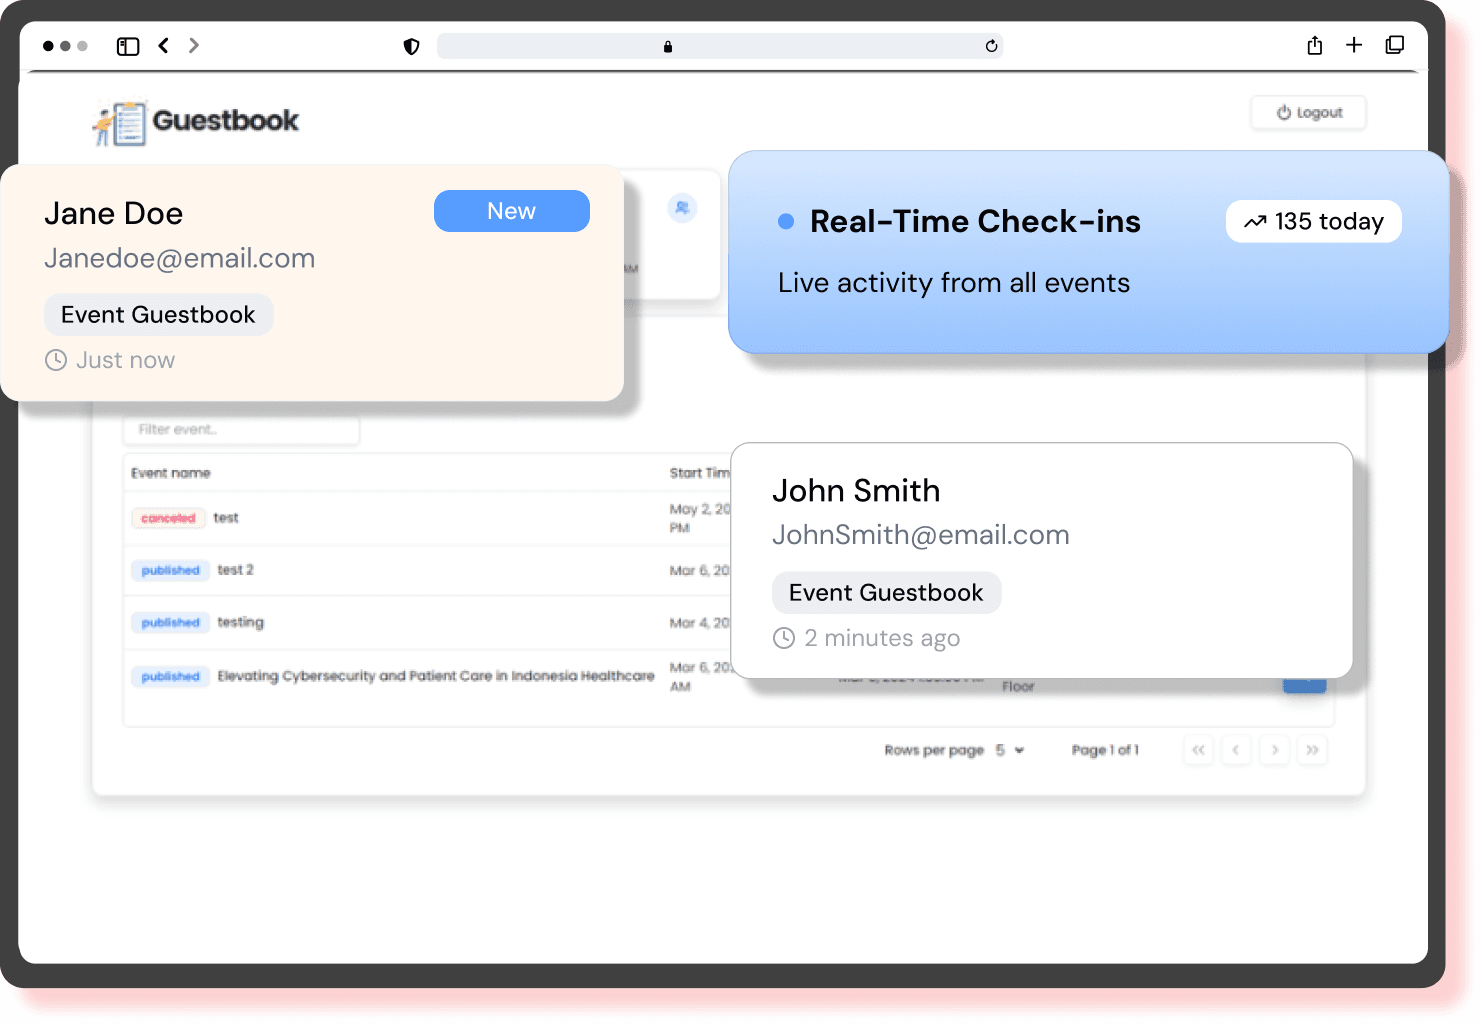Click the Guestbook clipboard logo icon
The height and width of the screenshot is (1024, 1481).
122,121
